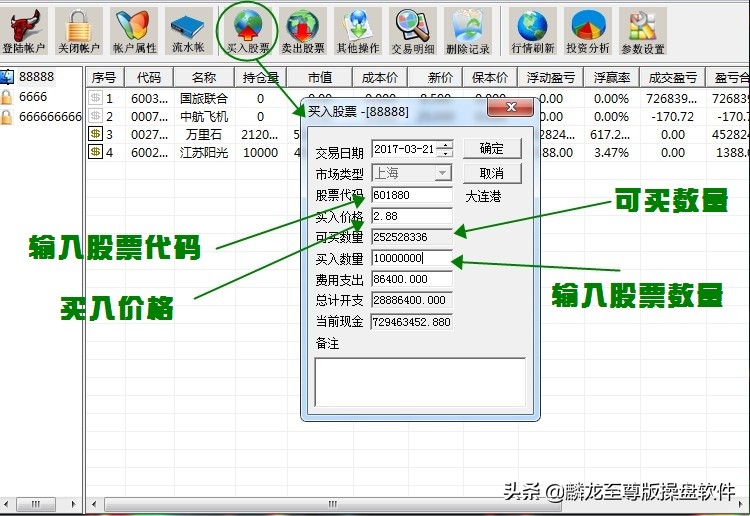Select the 中航飞机 name cell
This screenshot has height=516, width=750.
point(204,117)
